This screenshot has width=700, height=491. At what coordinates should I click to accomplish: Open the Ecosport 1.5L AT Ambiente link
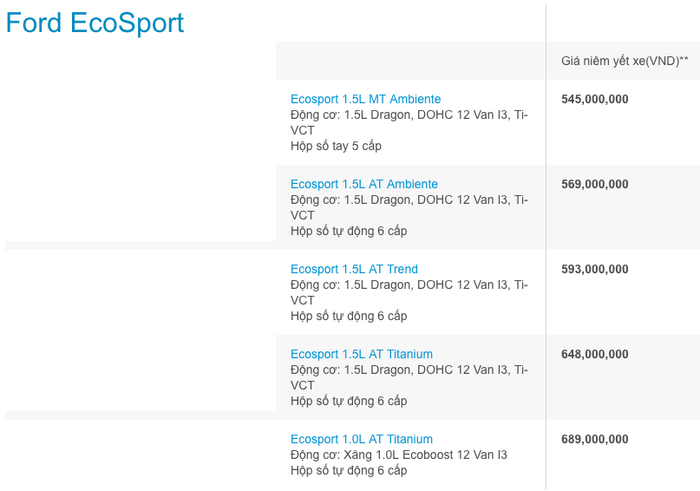(364, 184)
